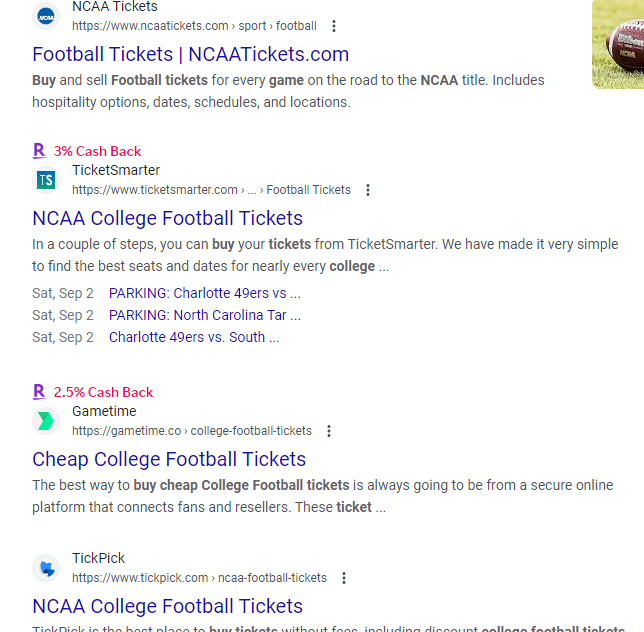The width and height of the screenshot is (644, 632).
Task: Click the 3% Cash Back offer label
Action: [97, 151]
